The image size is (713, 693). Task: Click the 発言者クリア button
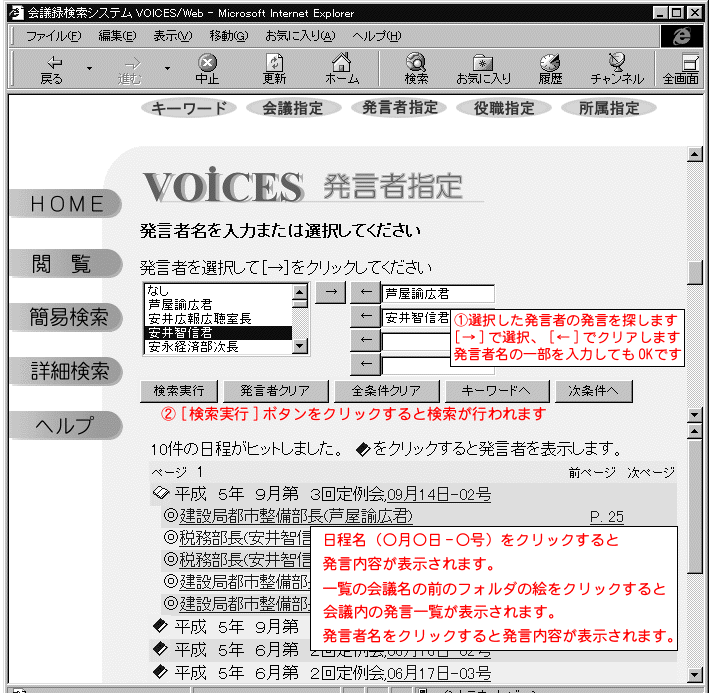tap(268, 390)
